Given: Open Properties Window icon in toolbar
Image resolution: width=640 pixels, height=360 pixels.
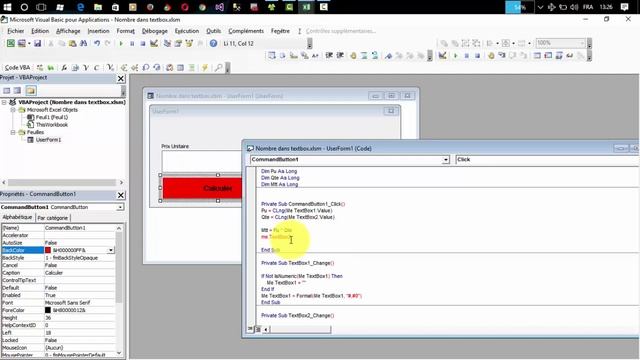Looking at the screenshot, I should pyautogui.click(x=178, y=43).
